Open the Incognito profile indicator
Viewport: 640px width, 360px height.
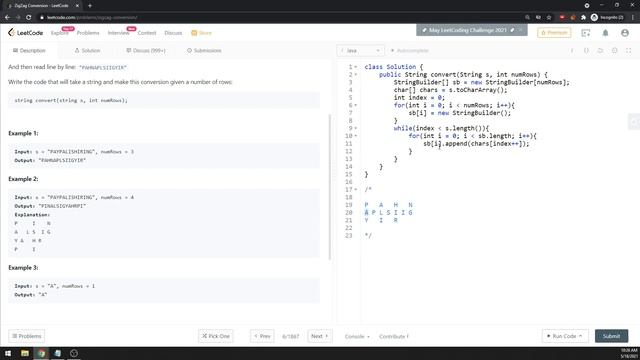click(x=607, y=18)
